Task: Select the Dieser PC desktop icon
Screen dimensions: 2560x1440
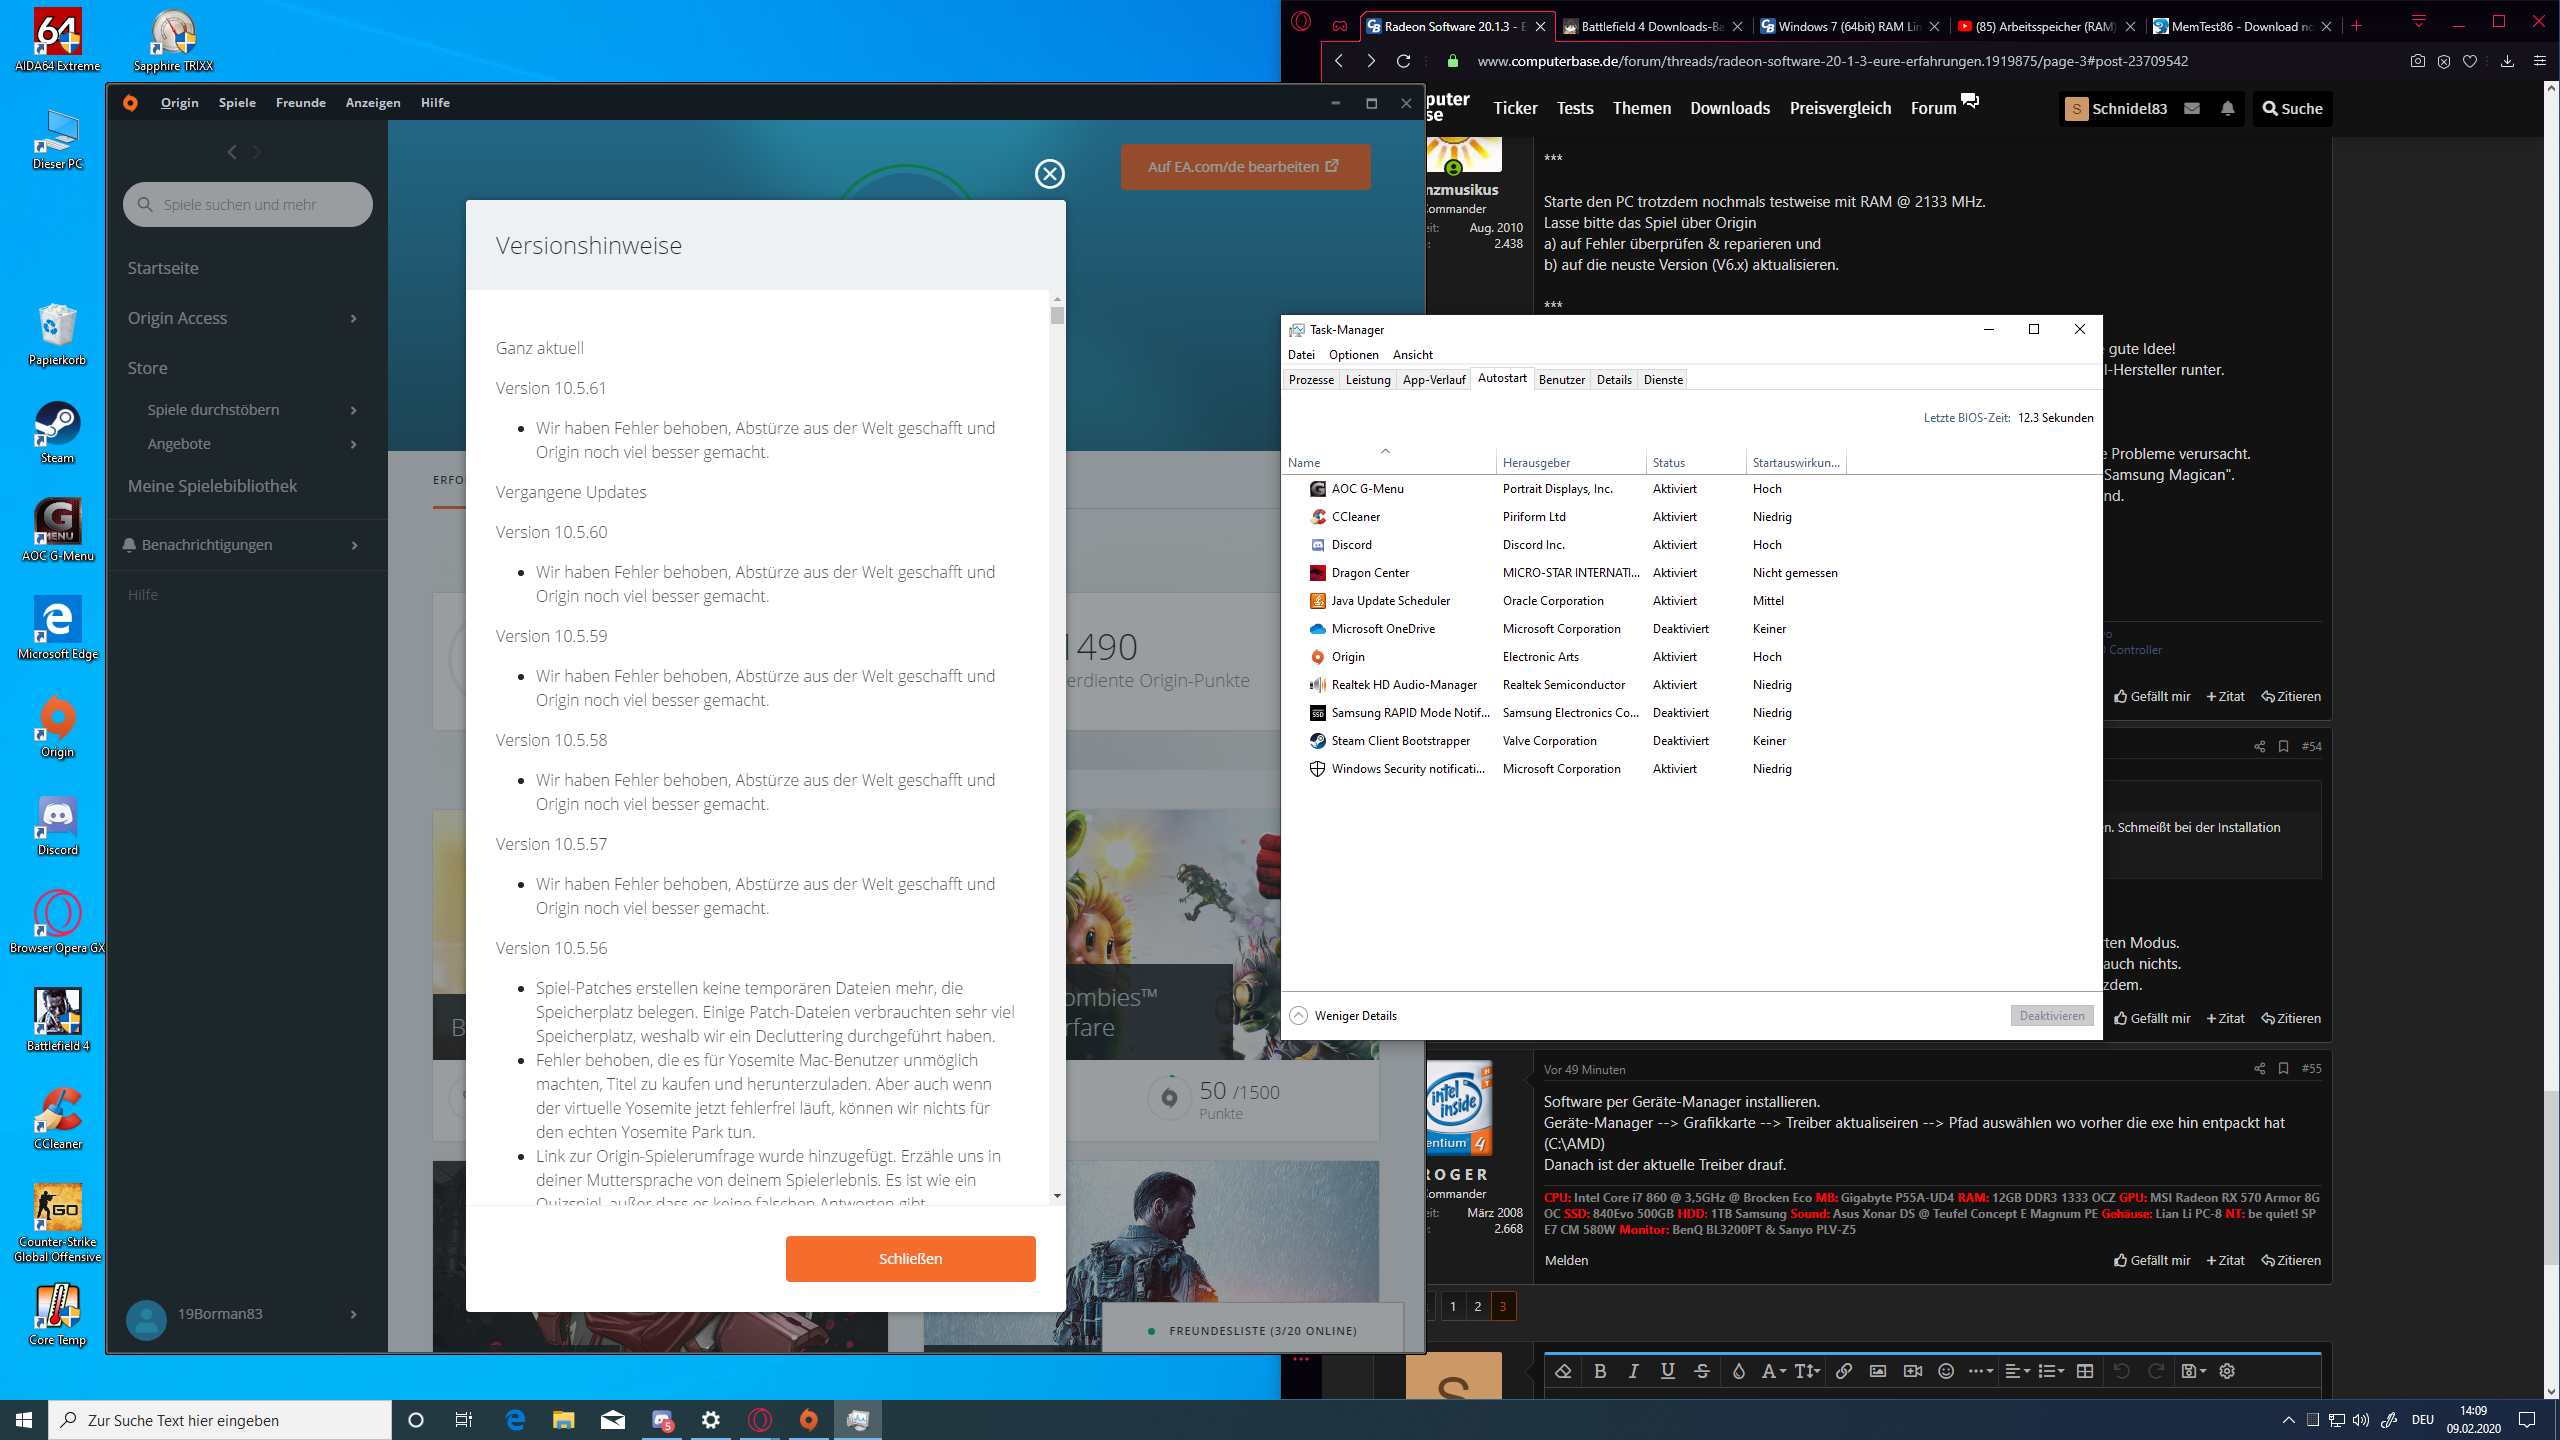Action: pos(57,138)
